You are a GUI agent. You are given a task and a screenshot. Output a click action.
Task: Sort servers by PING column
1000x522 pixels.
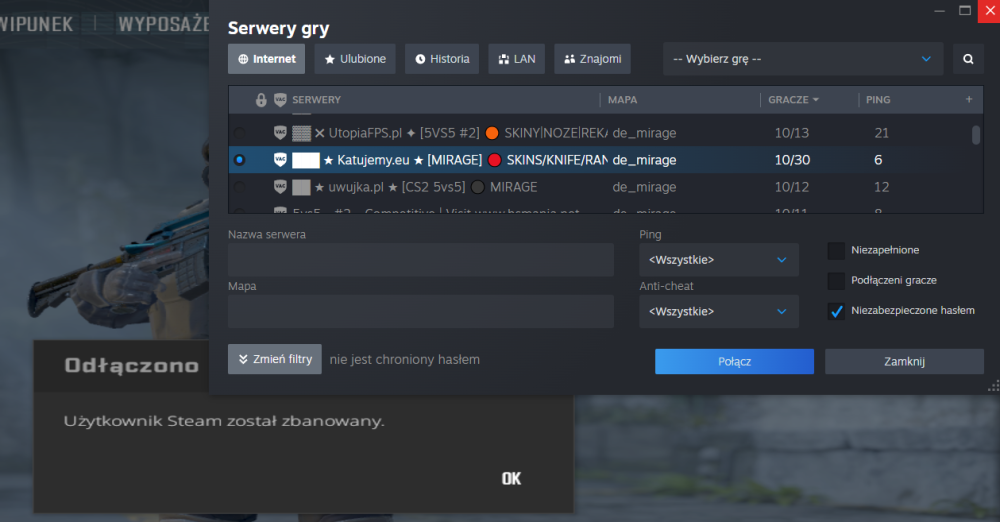tap(878, 100)
